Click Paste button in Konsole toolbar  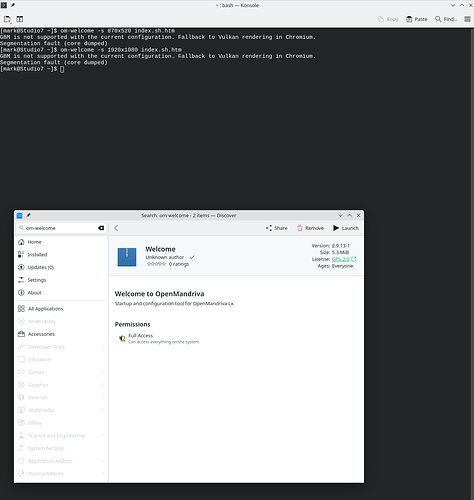417,19
